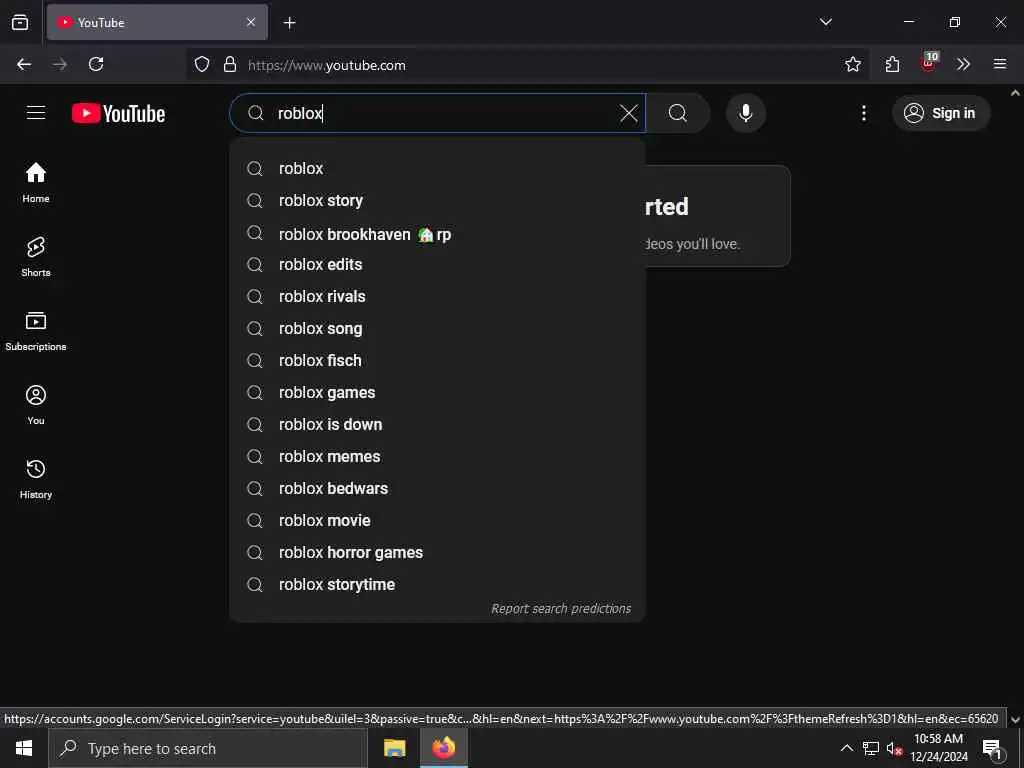Reload the page with the refresh icon
The image size is (1024, 768).
click(x=96, y=64)
